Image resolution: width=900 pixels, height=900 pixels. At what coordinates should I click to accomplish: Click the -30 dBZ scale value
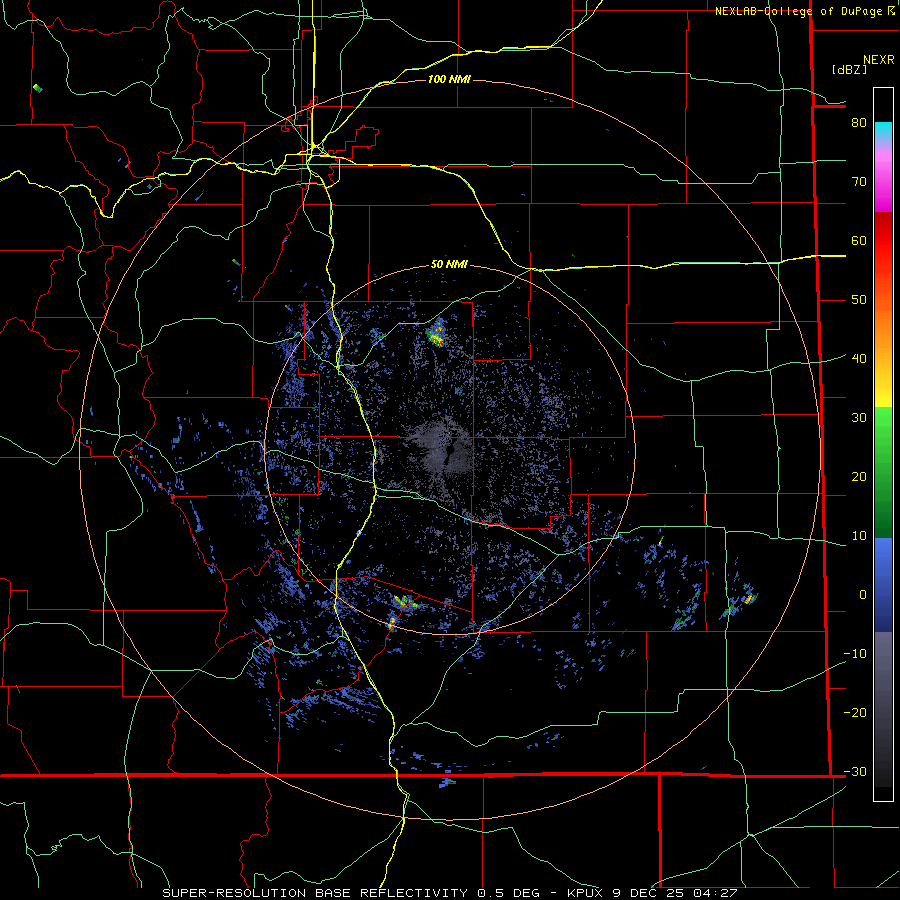point(855,772)
